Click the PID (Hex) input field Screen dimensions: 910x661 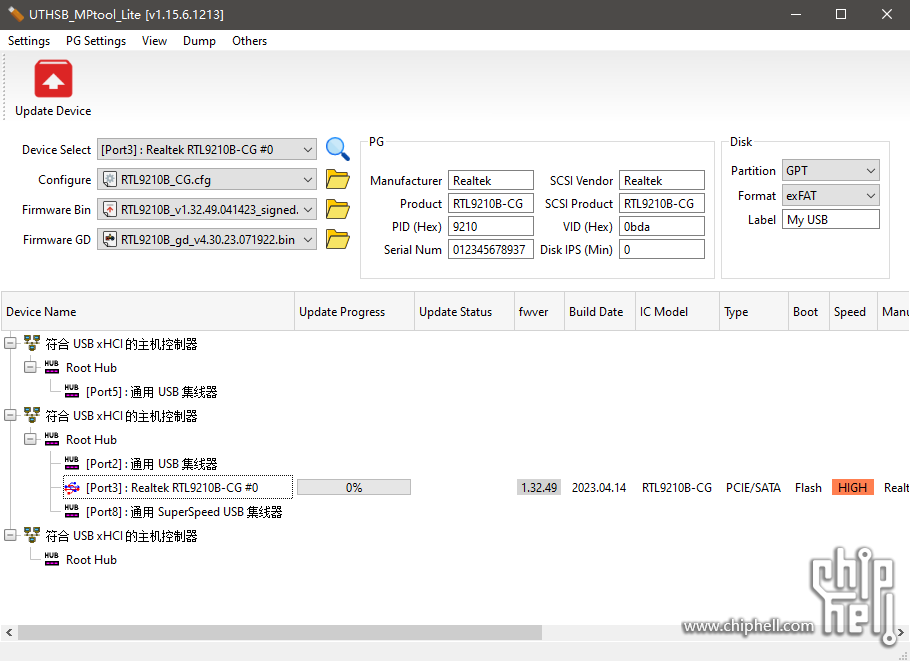pos(490,226)
